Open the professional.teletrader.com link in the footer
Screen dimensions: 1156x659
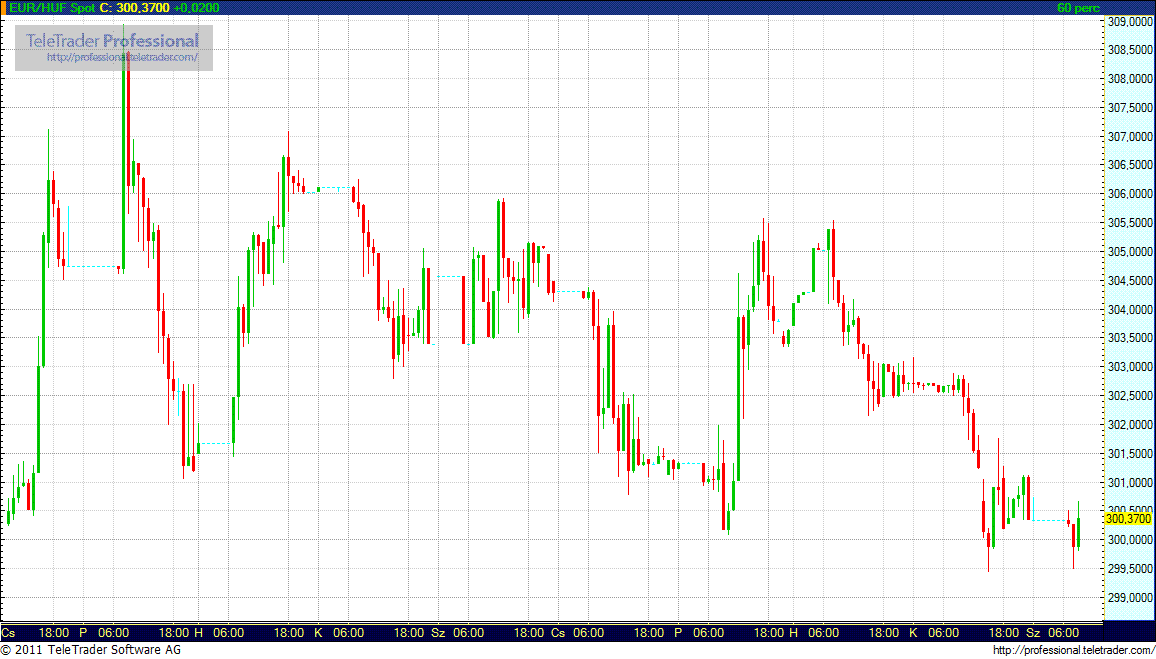1073,651
